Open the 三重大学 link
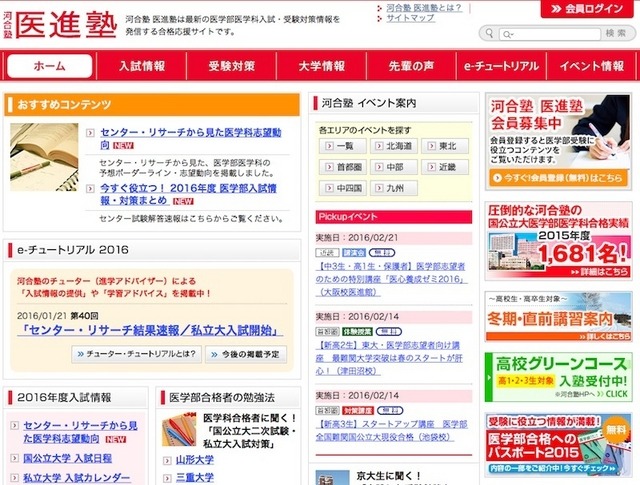 tap(195, 478)
